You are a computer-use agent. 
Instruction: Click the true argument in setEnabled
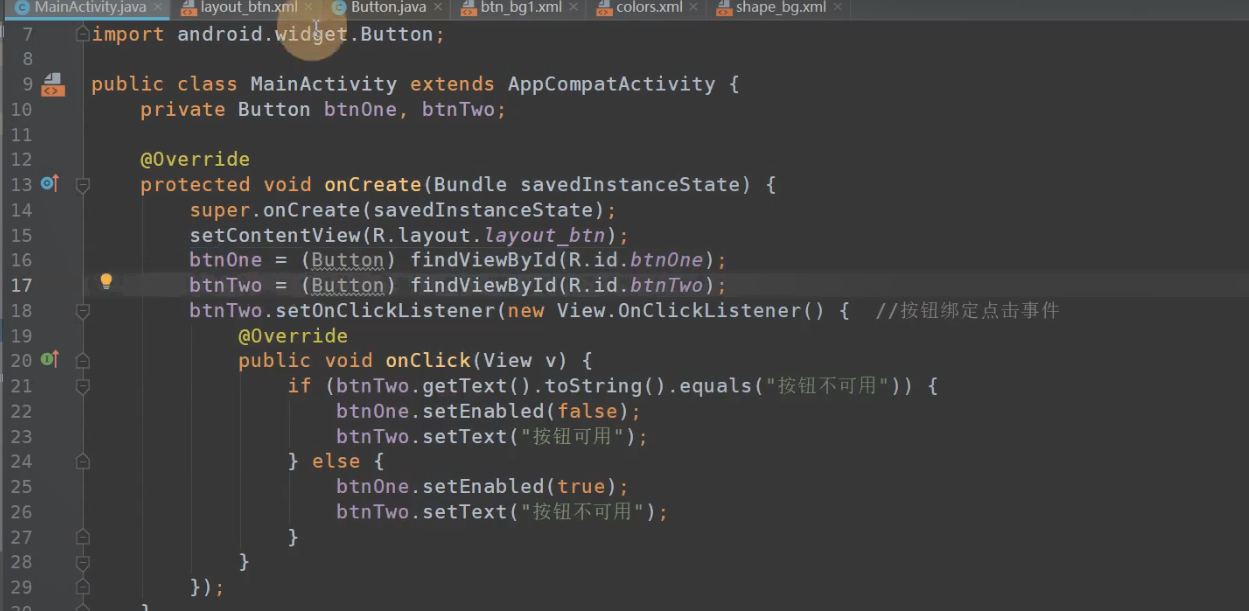click(x=581, y=487)
